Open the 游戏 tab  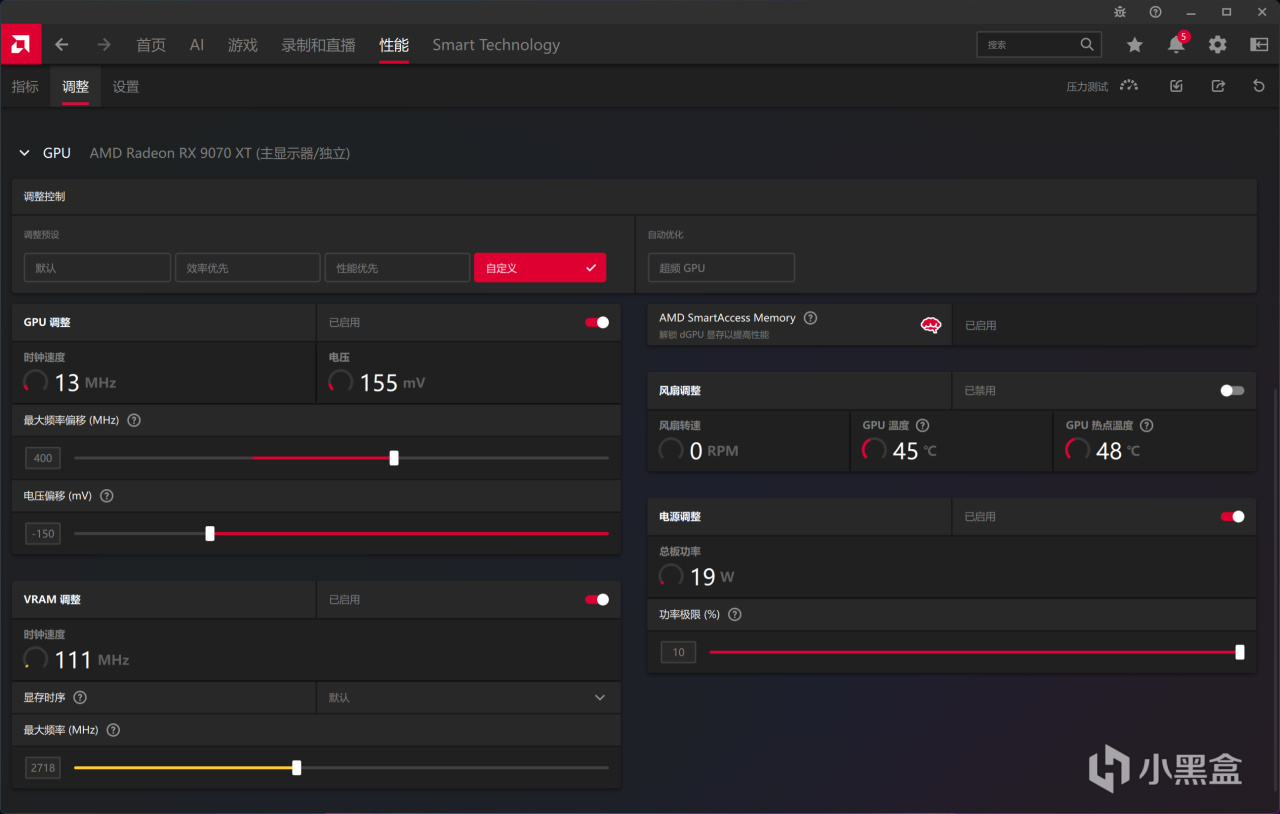tap(243, 45)
